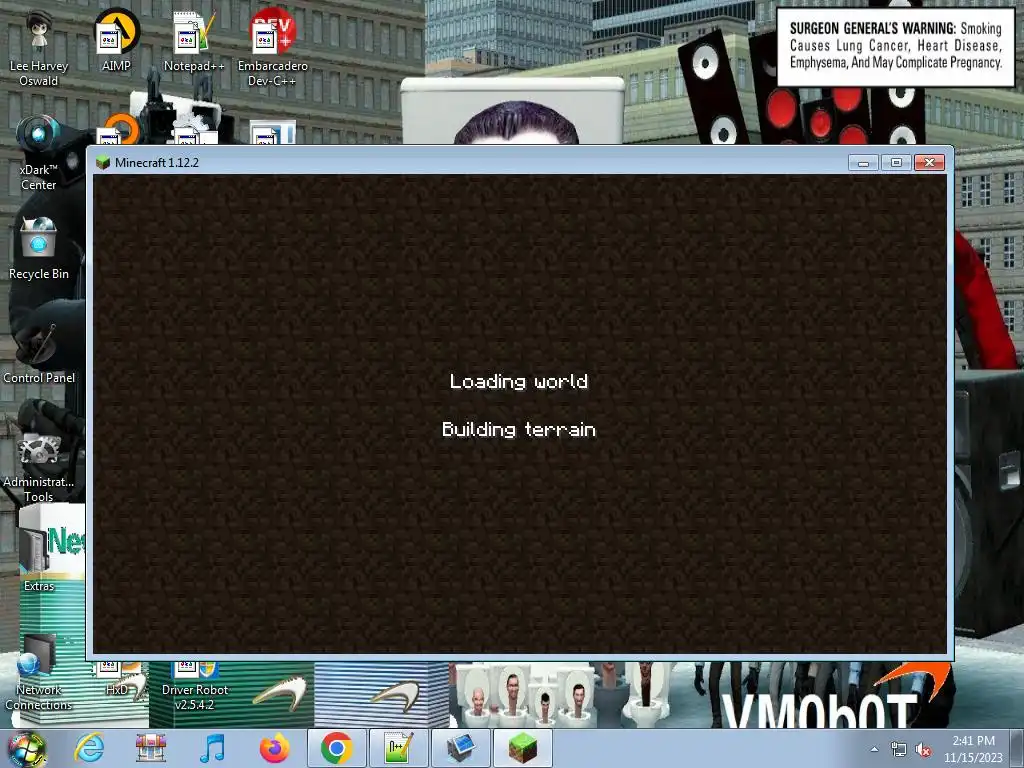Select the xDark Center desktop icon
The image size is (1024, 768).
(x=39, y=152)
